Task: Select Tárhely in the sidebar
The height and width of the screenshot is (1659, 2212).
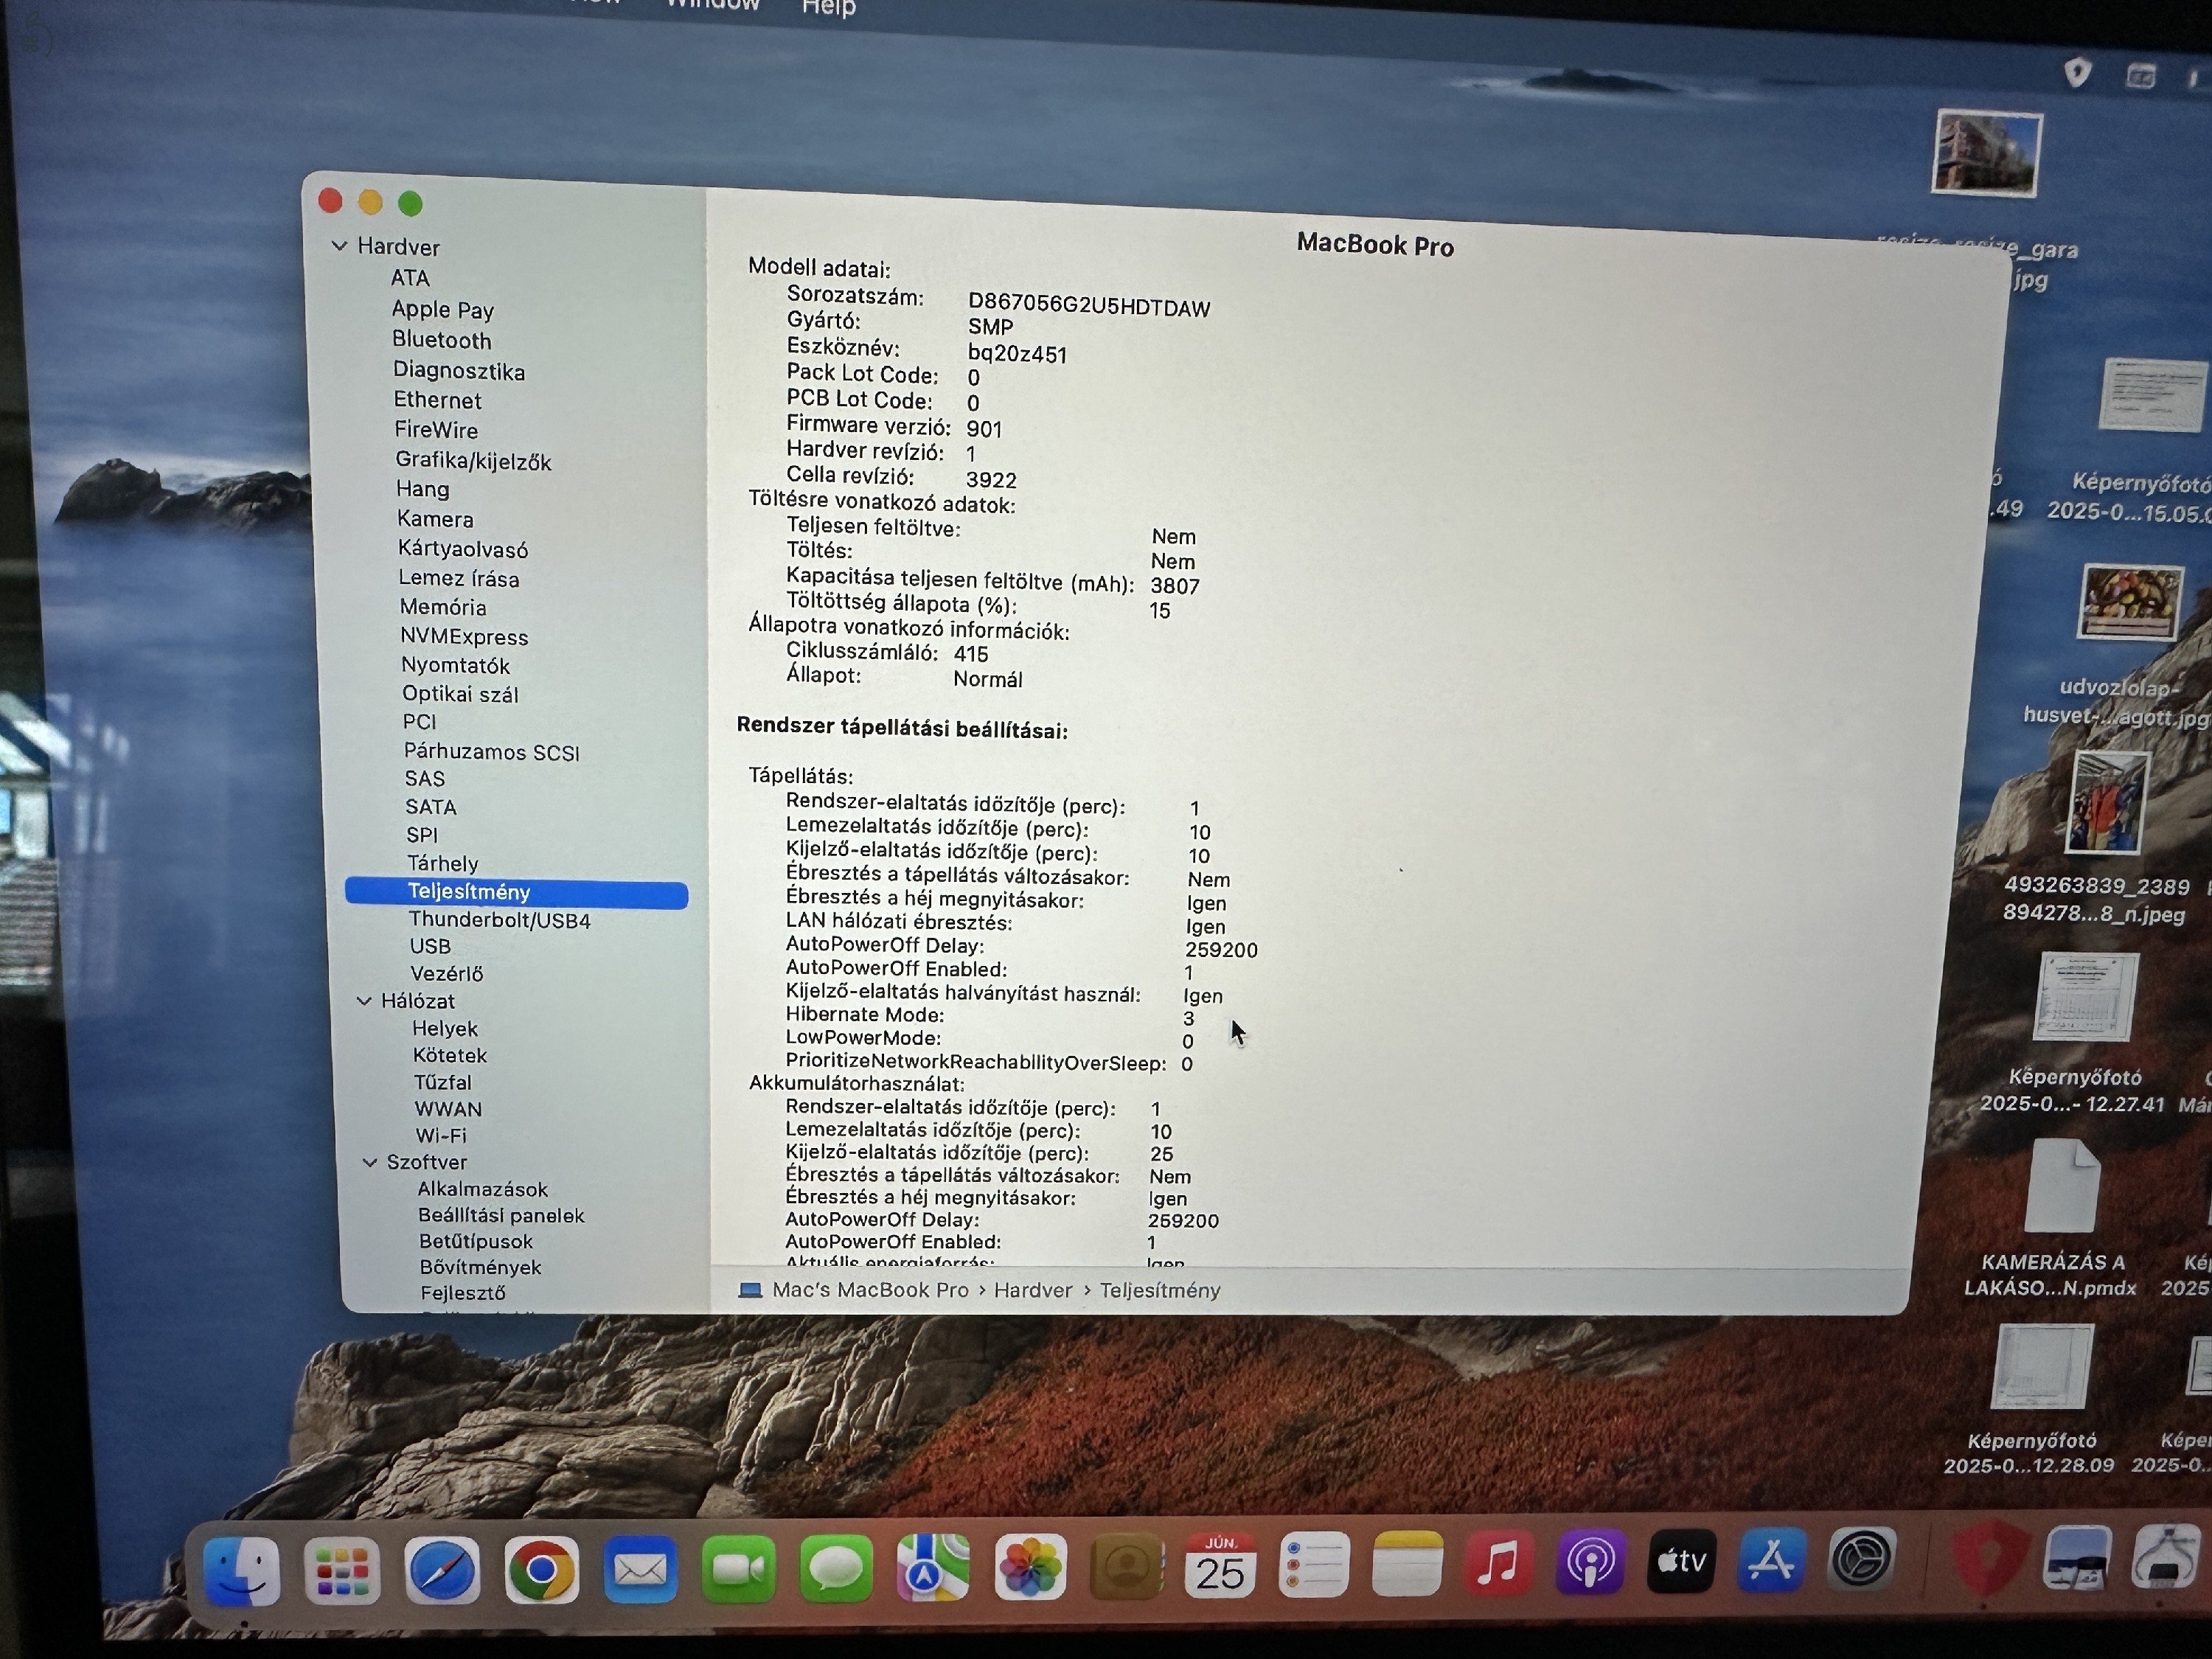Action: (x=442, y=863)
